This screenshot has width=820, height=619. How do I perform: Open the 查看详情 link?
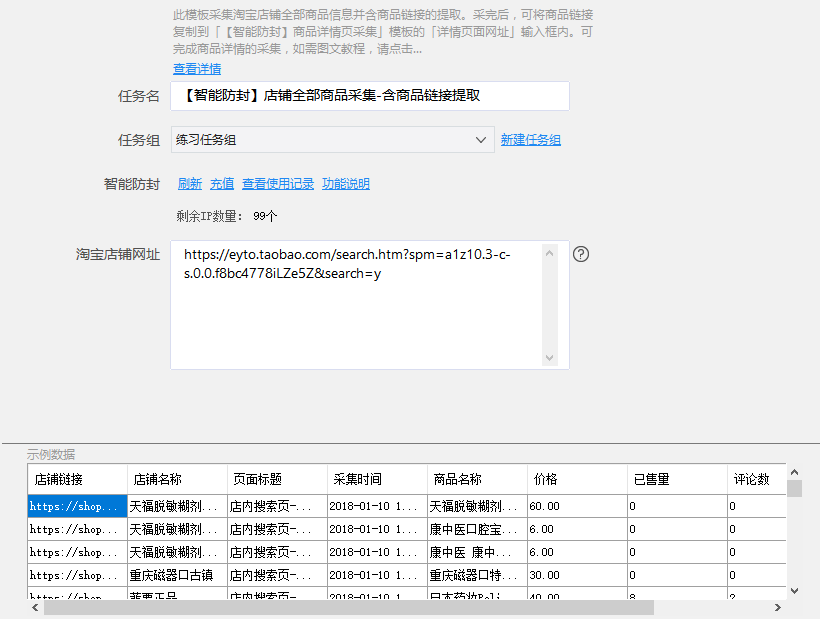[x=197, y=68]
